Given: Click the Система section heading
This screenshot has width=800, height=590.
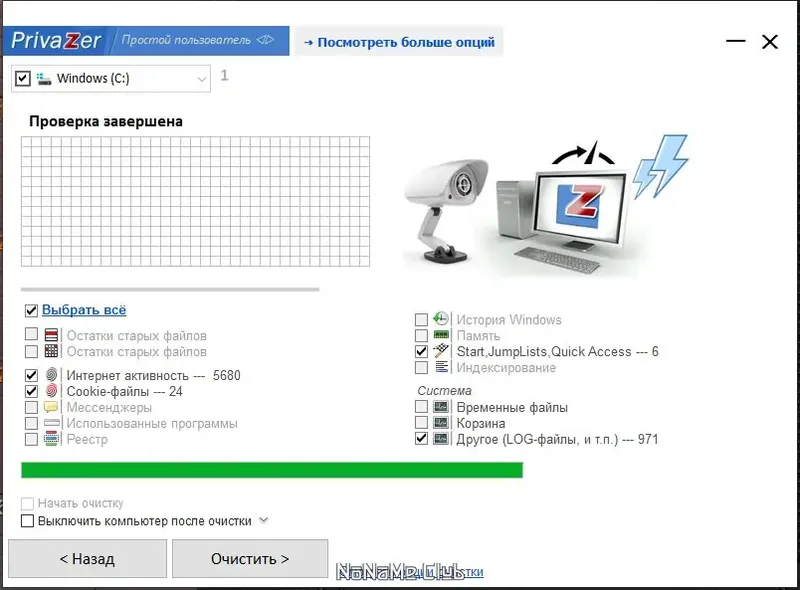Looking at the screenshot, I should click(444, 390).
